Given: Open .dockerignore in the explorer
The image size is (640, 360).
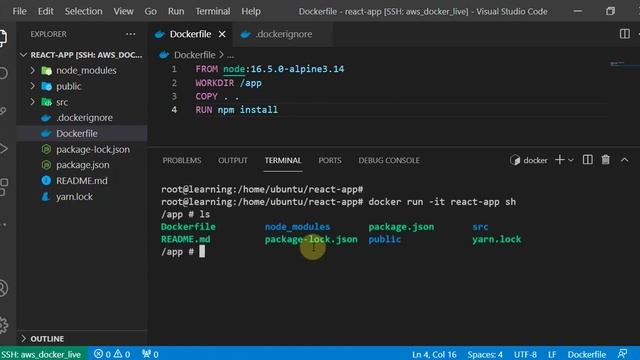Looking at the screenshot, I should pos(82,118).
